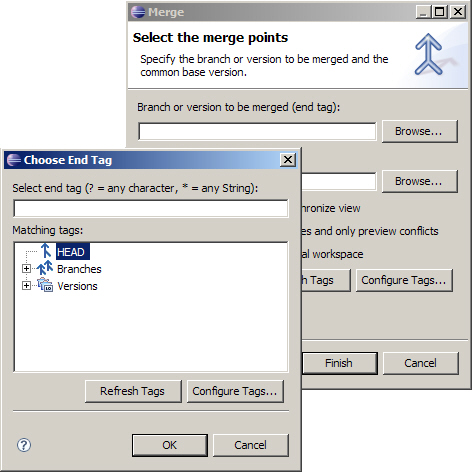
Task: Click the Versions tag icon
Action: (x=45, y=285)
